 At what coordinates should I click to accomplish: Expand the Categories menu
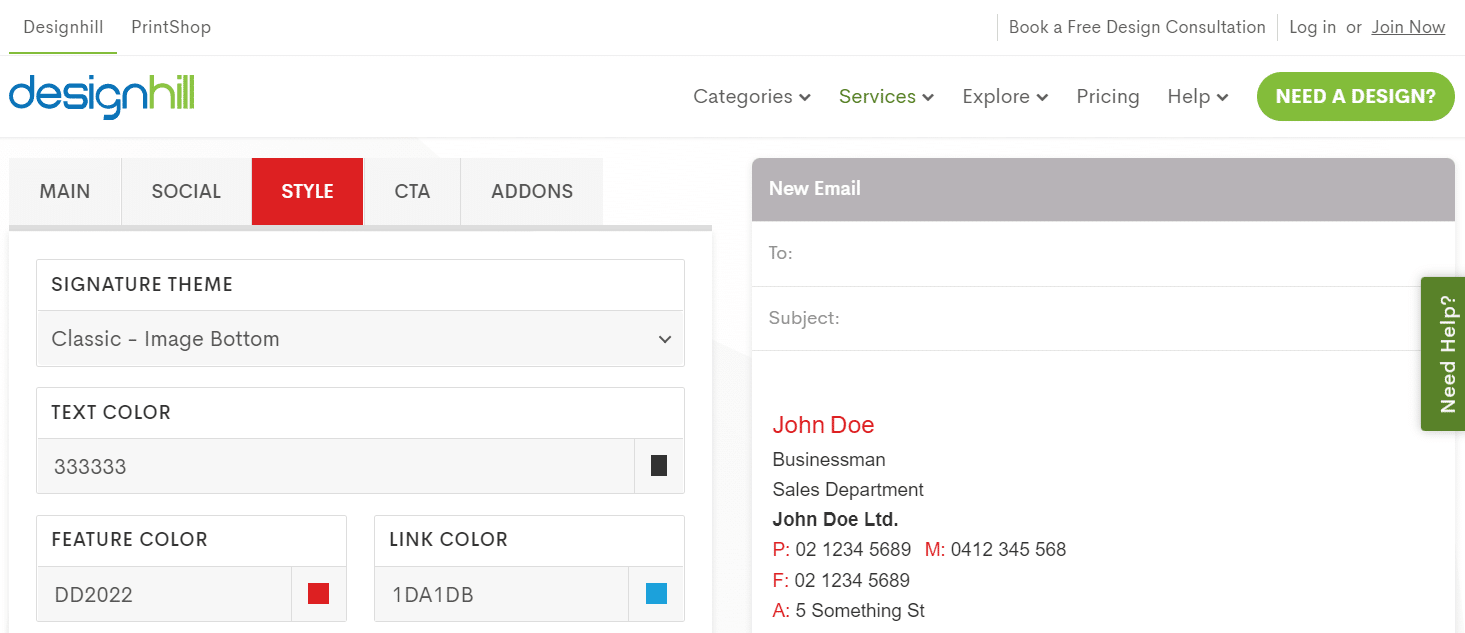pyautogui.click(x=751, y=97)
